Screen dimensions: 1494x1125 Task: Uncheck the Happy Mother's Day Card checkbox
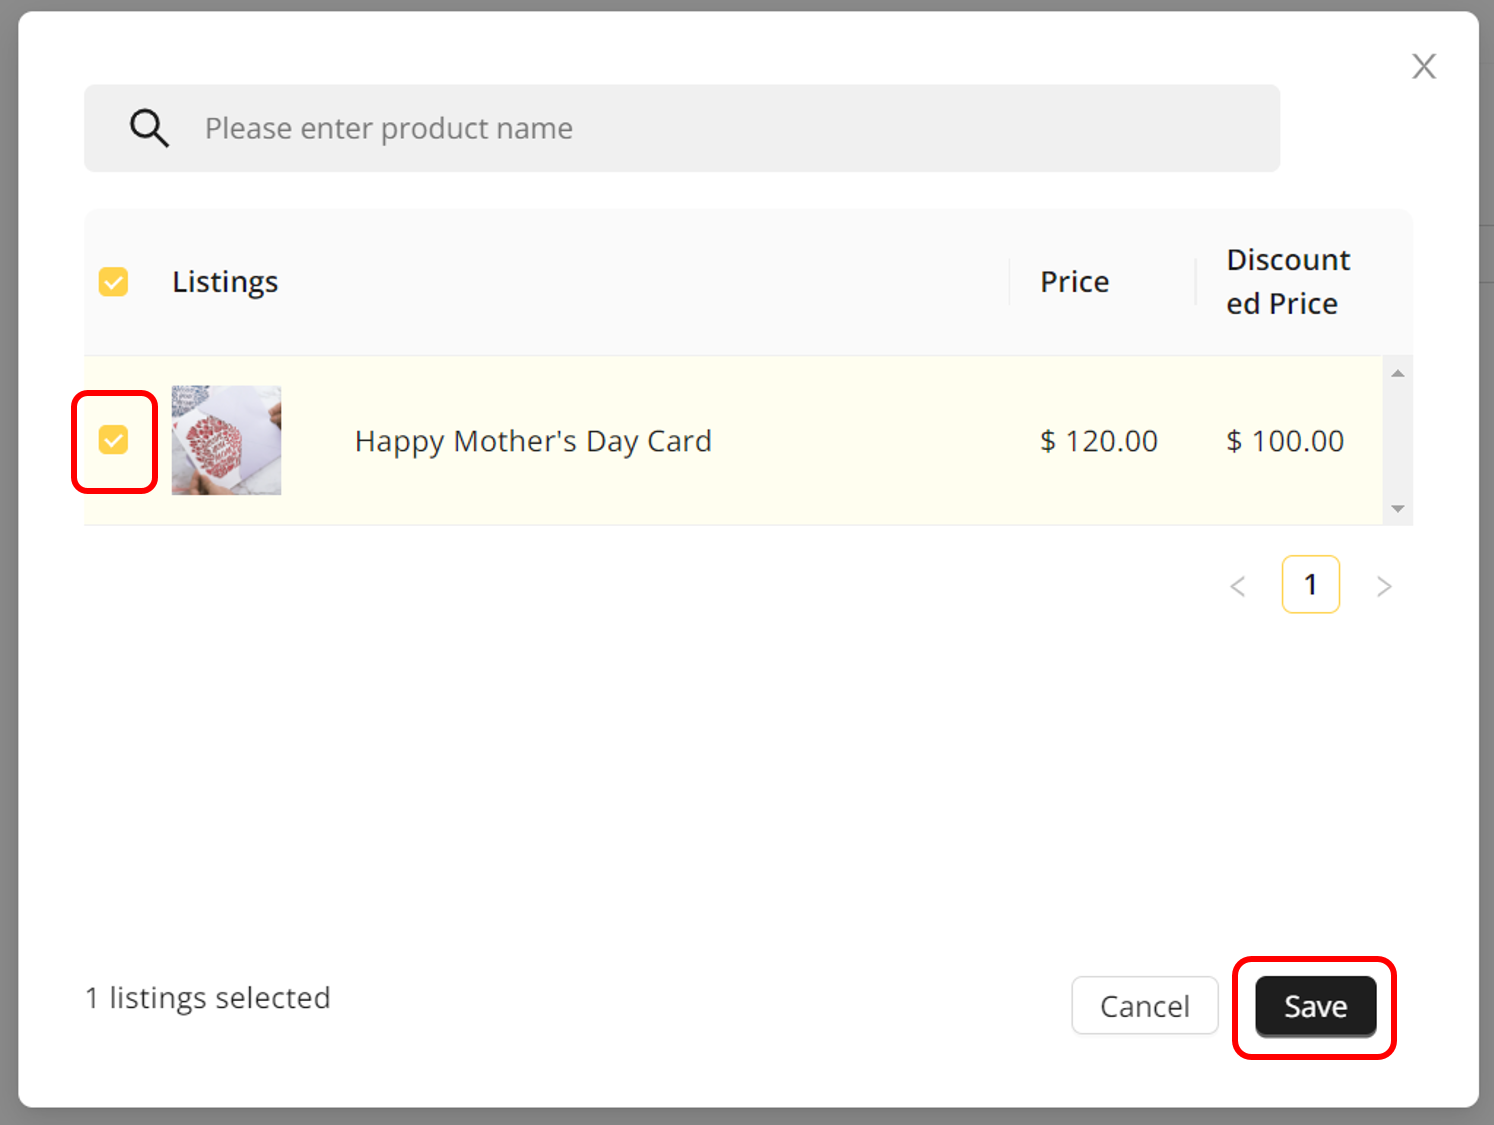coord(114,440)
